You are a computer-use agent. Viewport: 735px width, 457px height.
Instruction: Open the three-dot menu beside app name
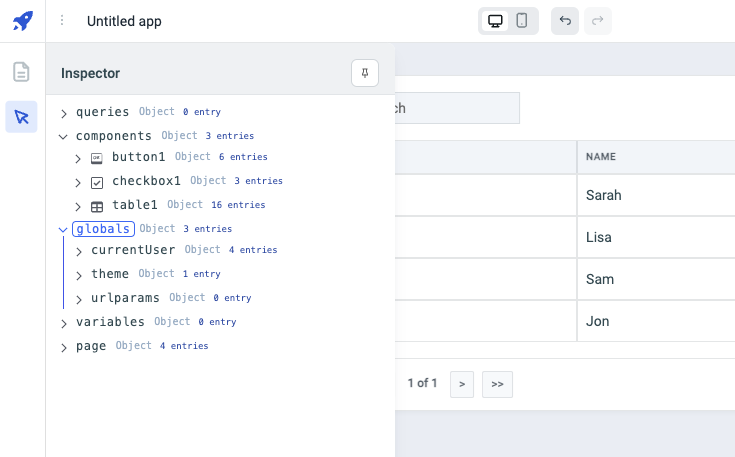click(62, 21)
